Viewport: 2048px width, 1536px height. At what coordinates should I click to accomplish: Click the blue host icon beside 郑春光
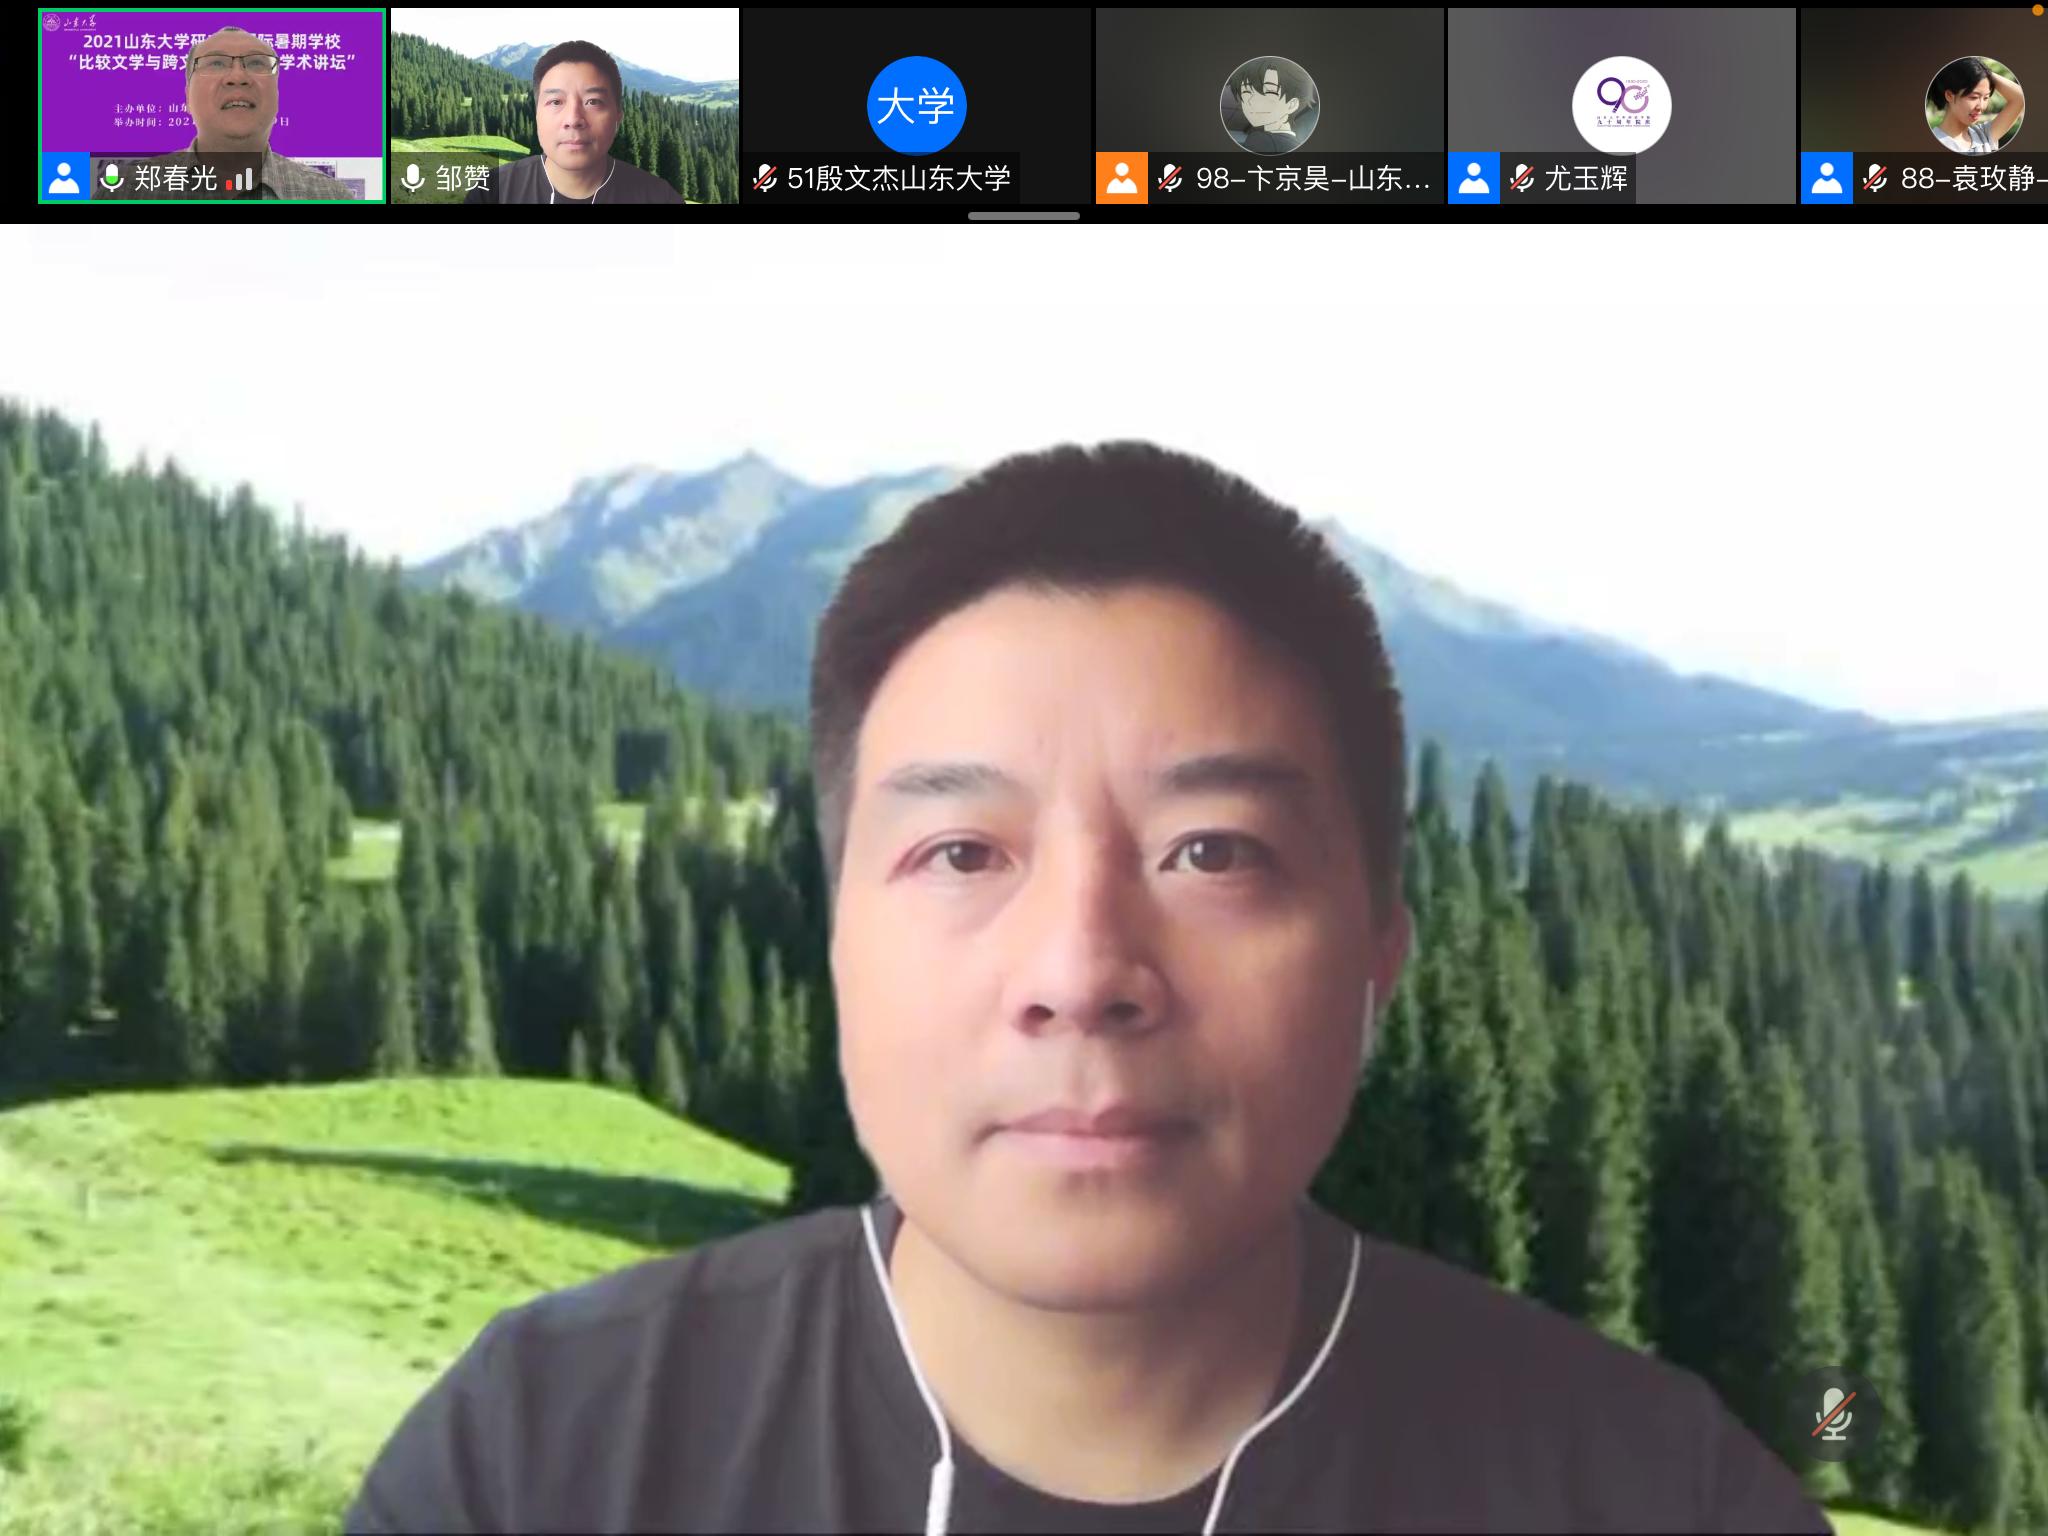pos(64,179)
